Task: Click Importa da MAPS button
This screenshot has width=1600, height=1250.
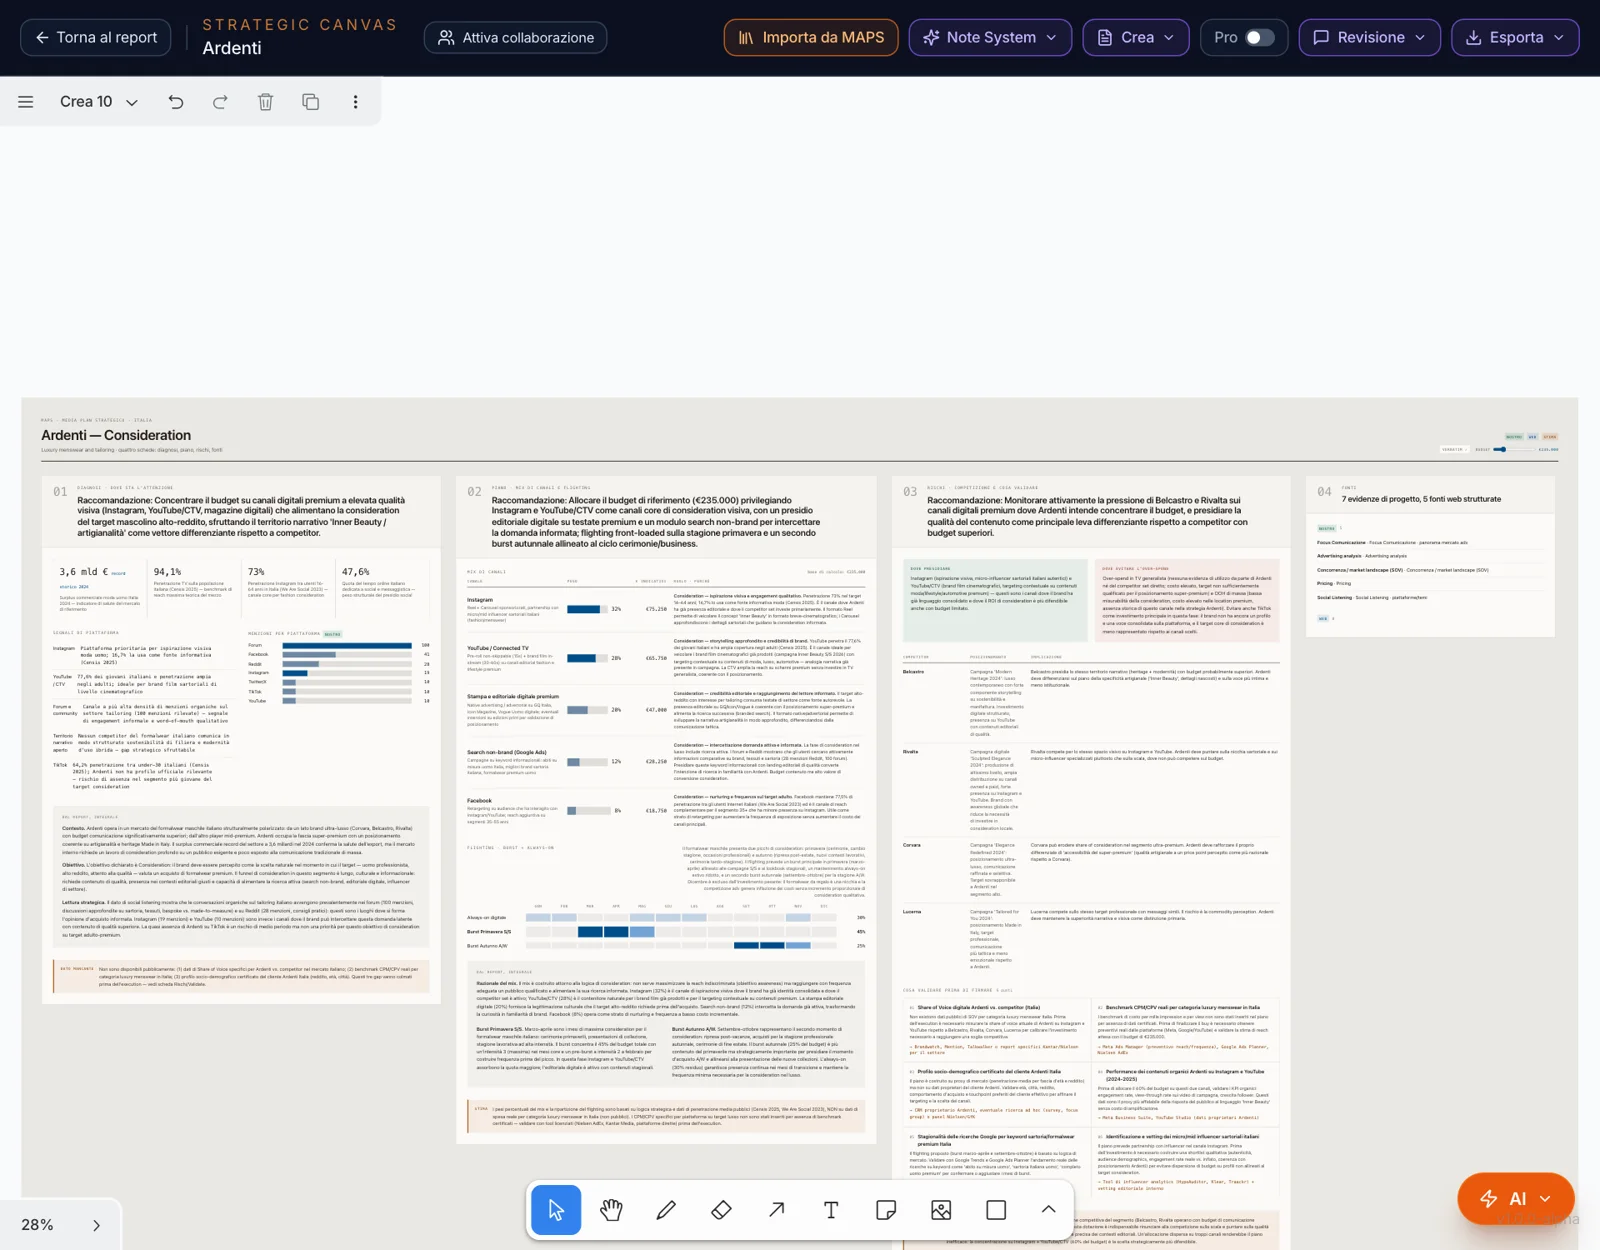Action: (x=811, y=37)
